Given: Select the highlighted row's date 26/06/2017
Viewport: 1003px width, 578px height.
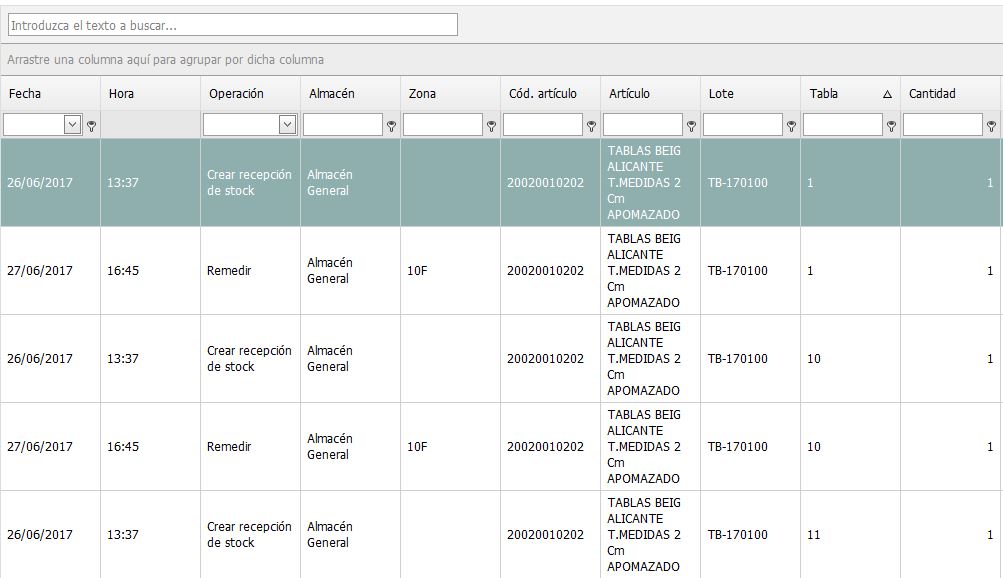Looking at the screenshot, I should pos(40,182).
